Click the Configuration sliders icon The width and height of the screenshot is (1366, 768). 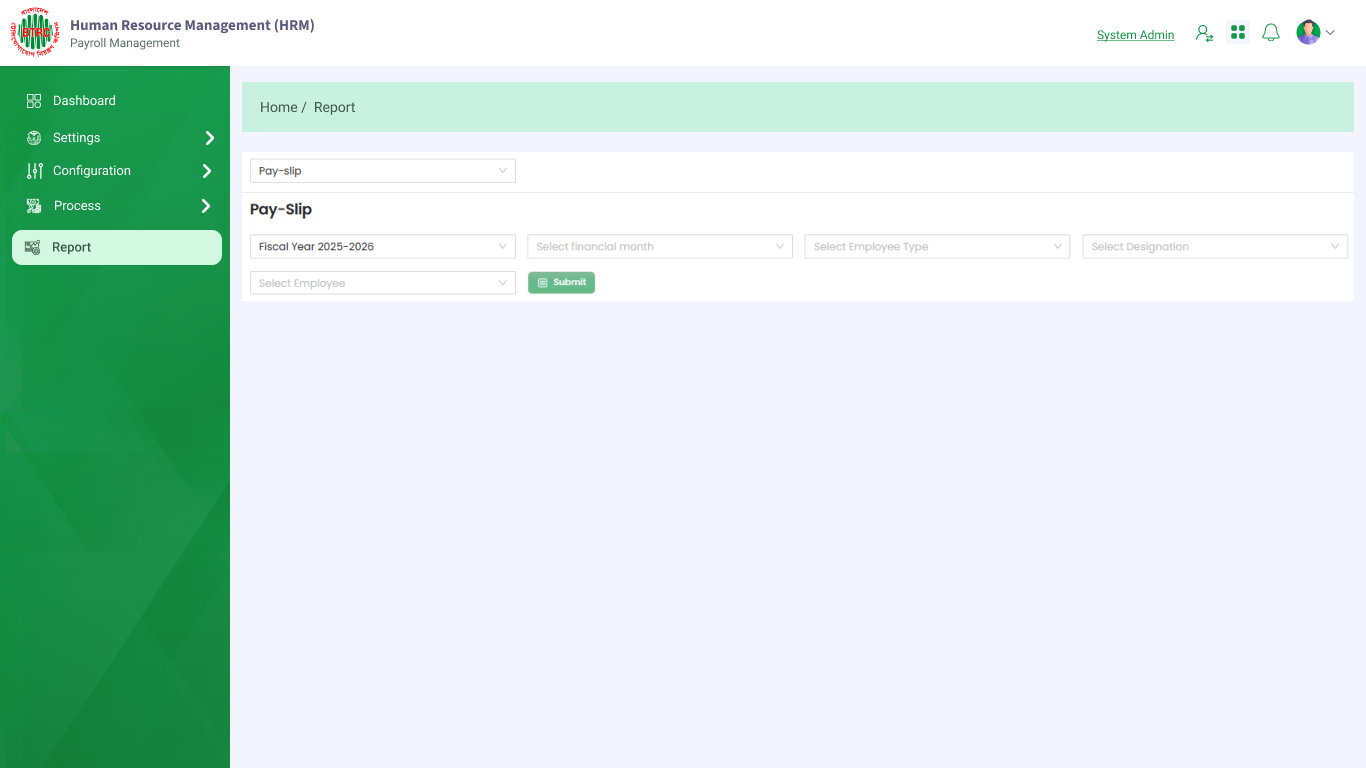click(x=34, y=171)
